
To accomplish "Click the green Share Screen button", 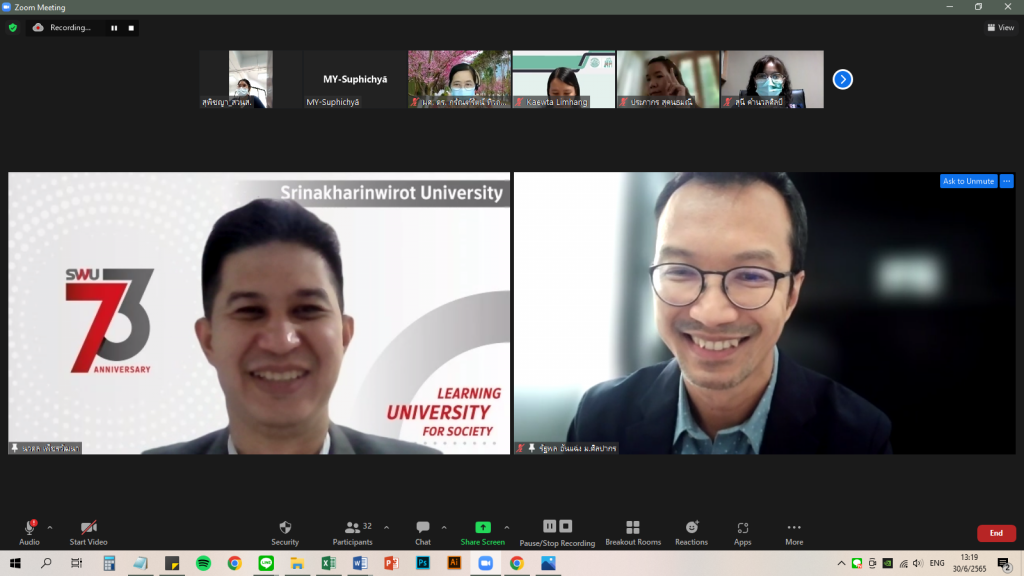I will [483, 532].
